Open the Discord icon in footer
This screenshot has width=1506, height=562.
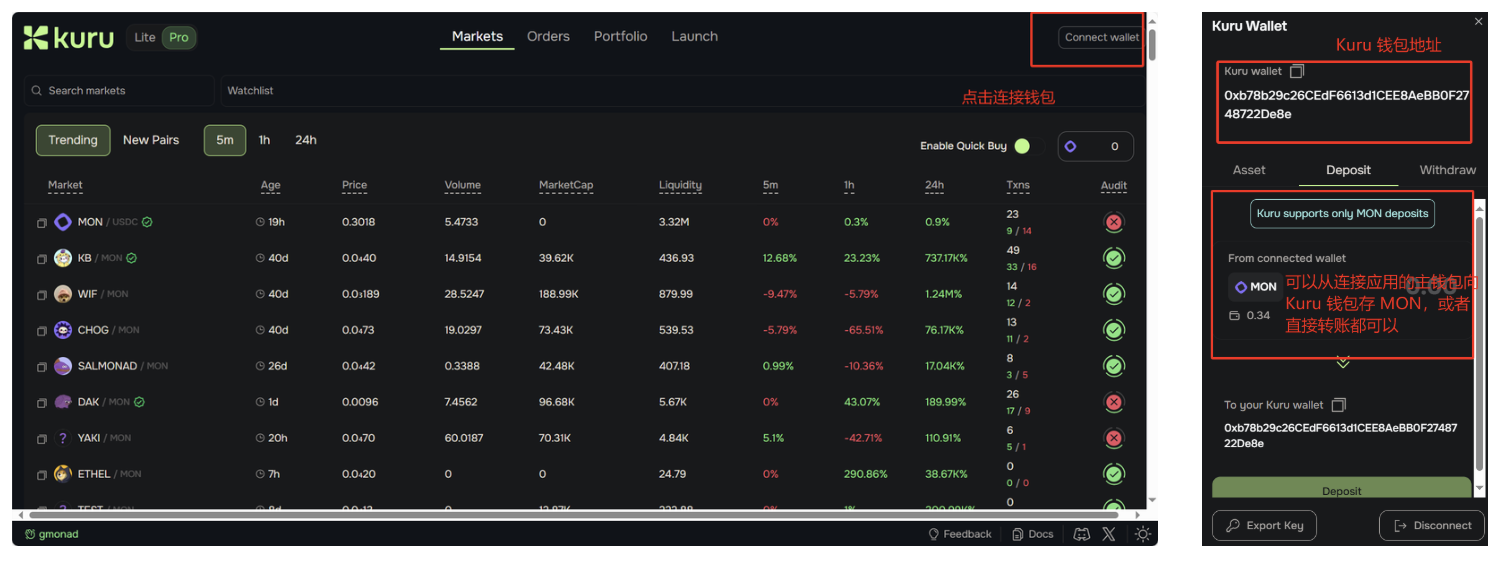pyautogui.click(x=1081, y=535)
